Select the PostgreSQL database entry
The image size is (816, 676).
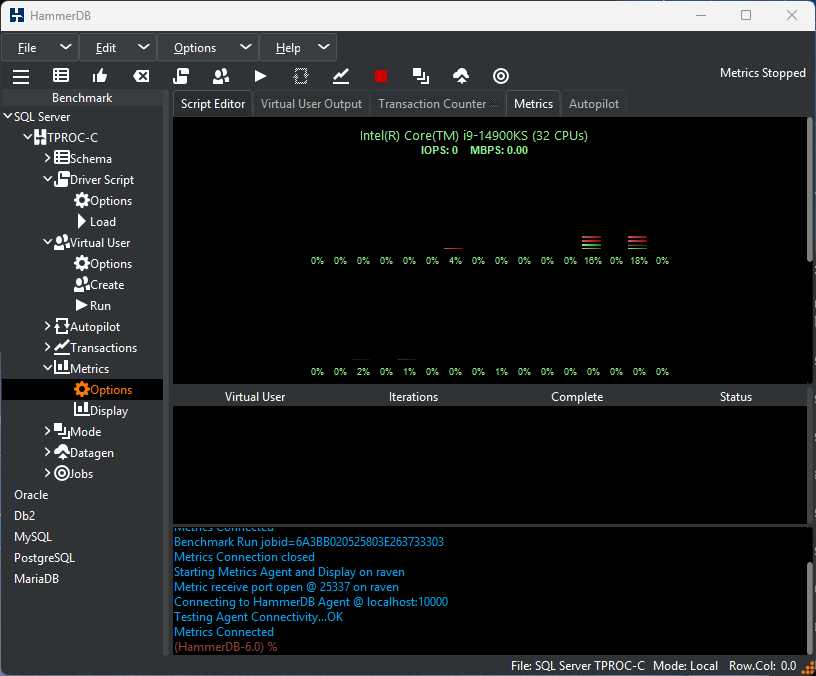[x=44, y=558]
